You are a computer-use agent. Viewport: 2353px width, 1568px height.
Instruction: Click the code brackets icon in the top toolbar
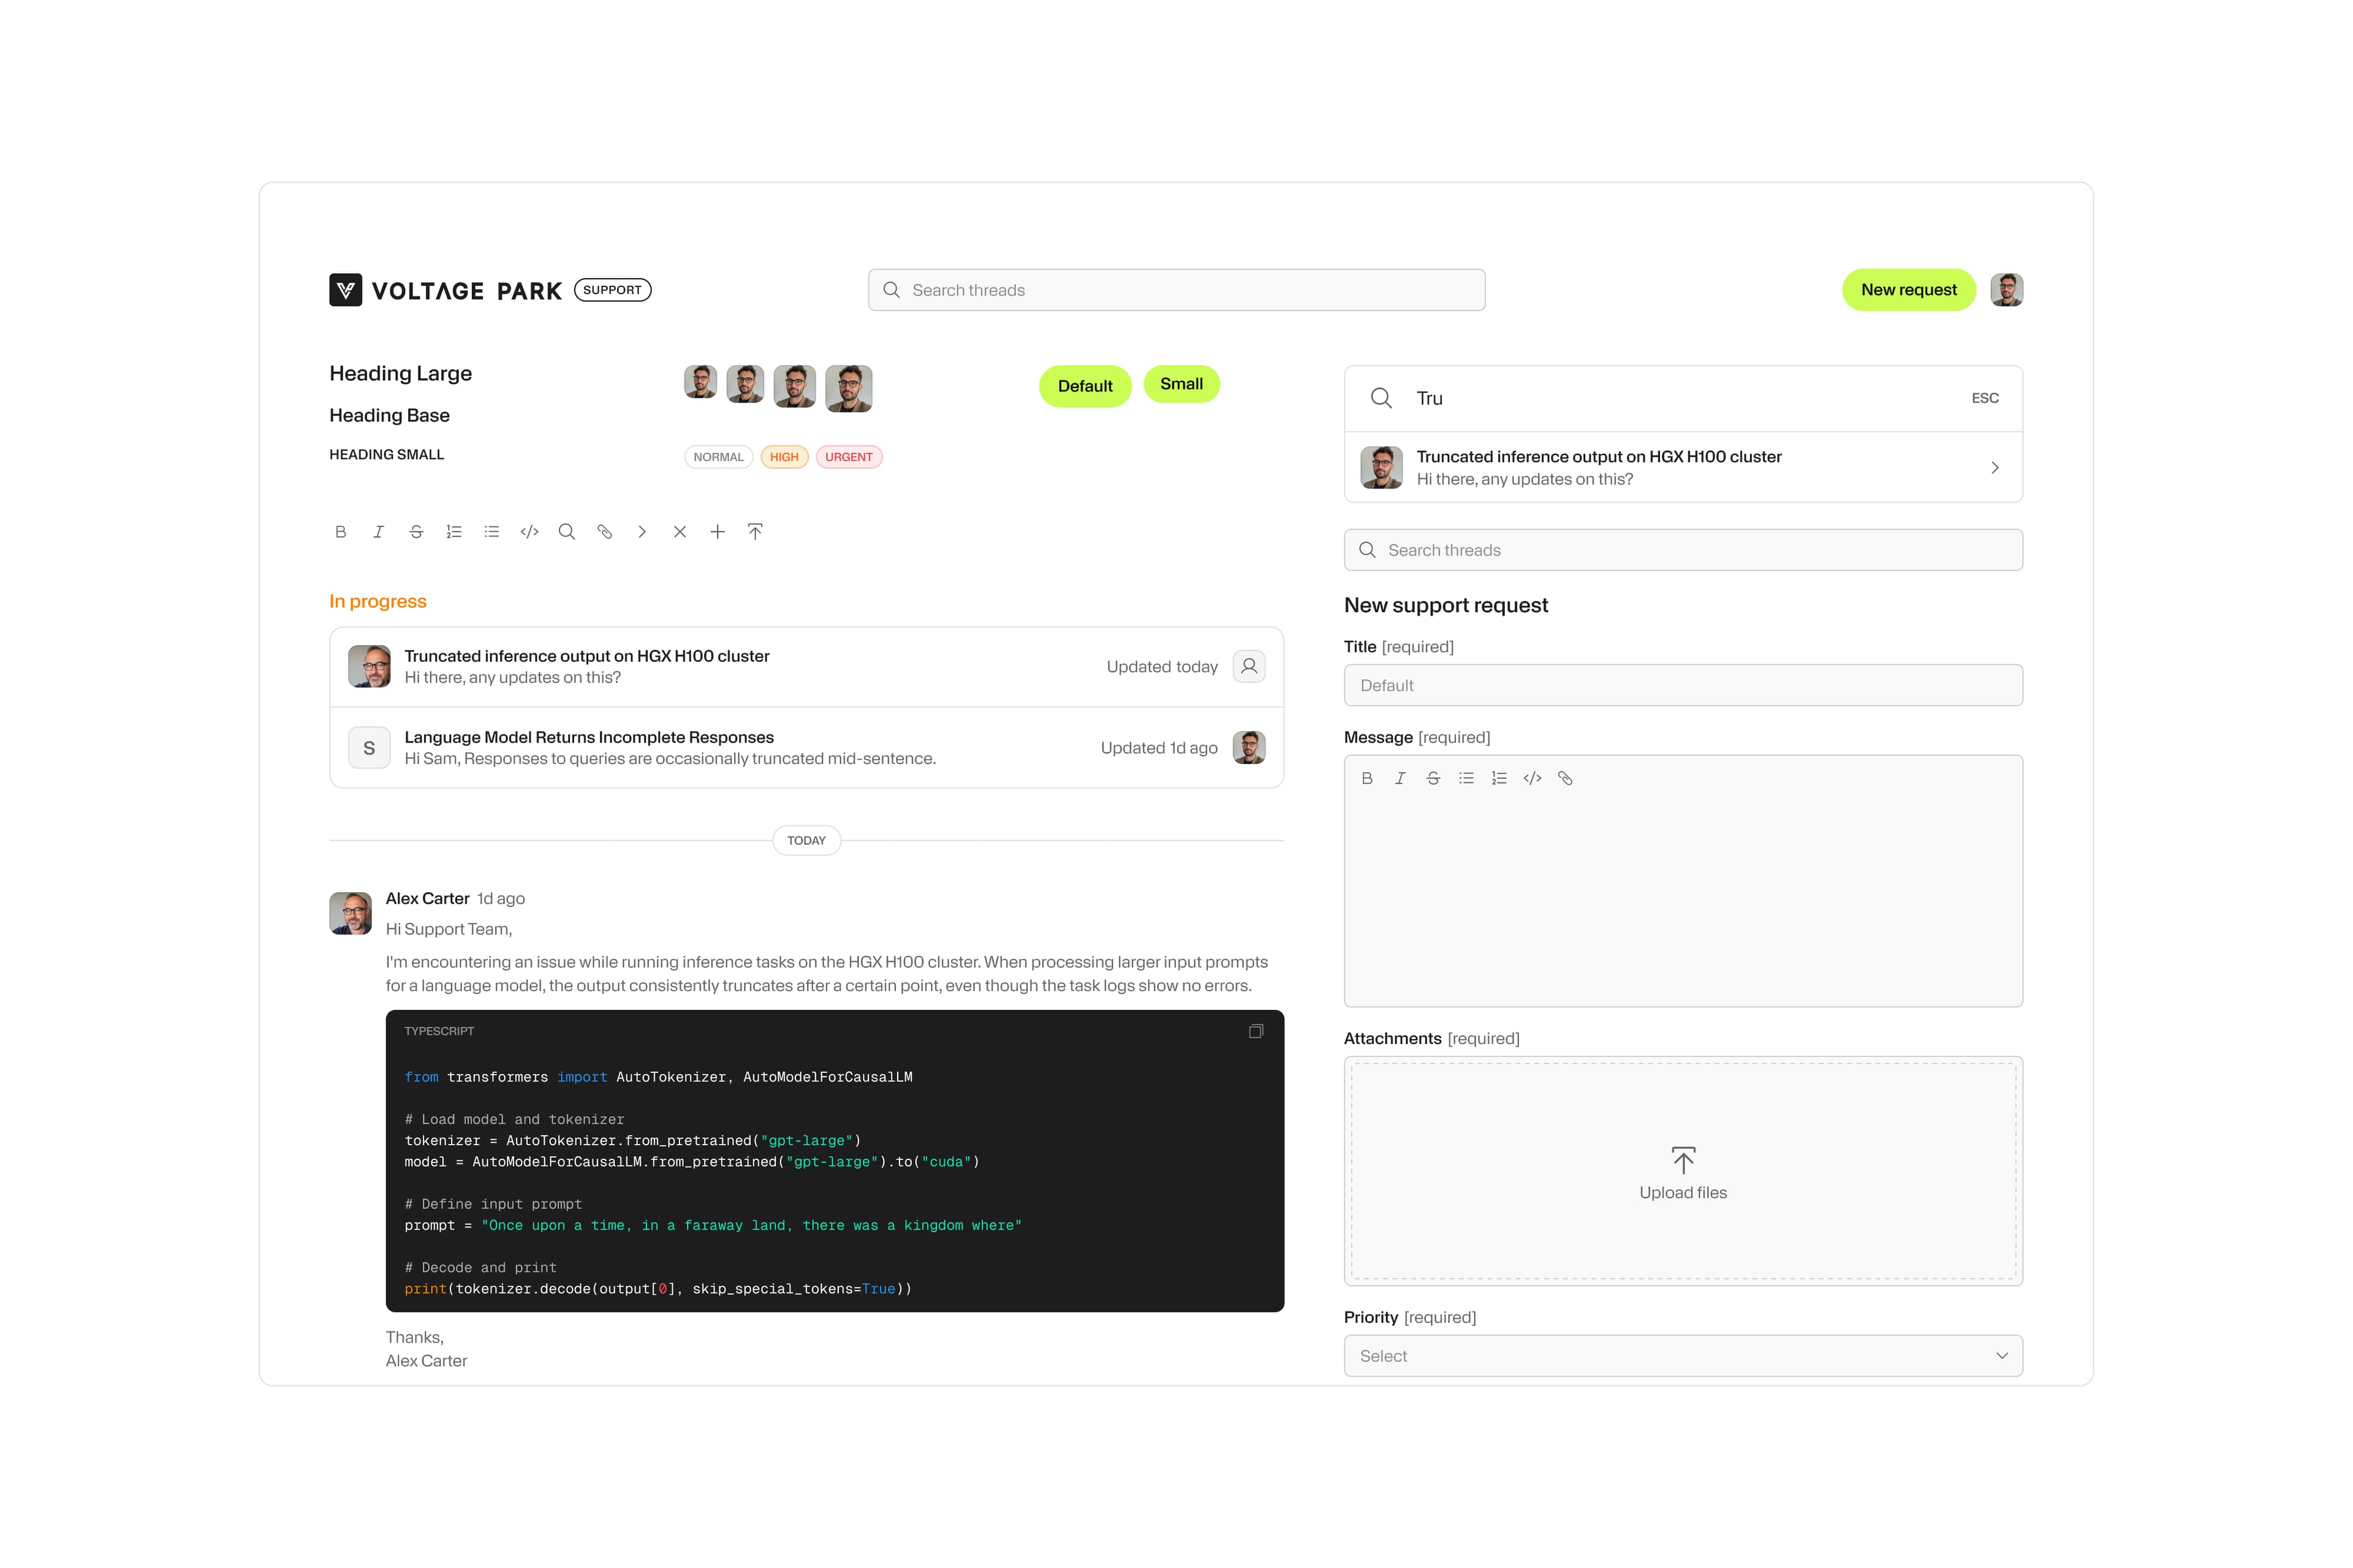(x=529, y=532)
